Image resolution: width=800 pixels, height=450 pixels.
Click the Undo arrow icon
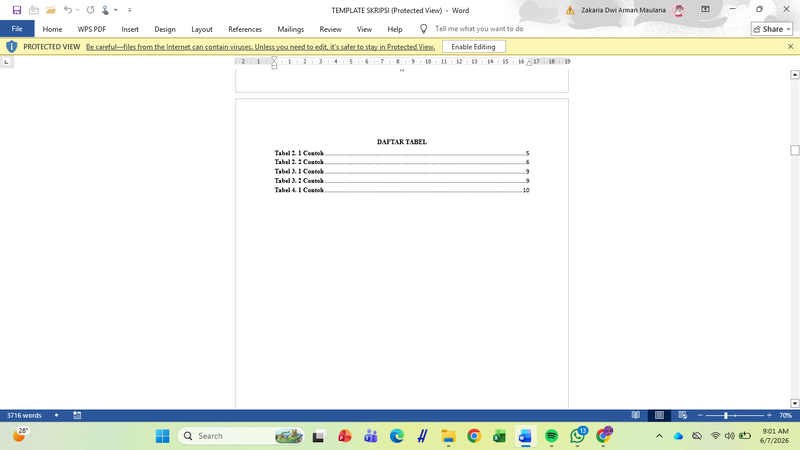(68, 10)
